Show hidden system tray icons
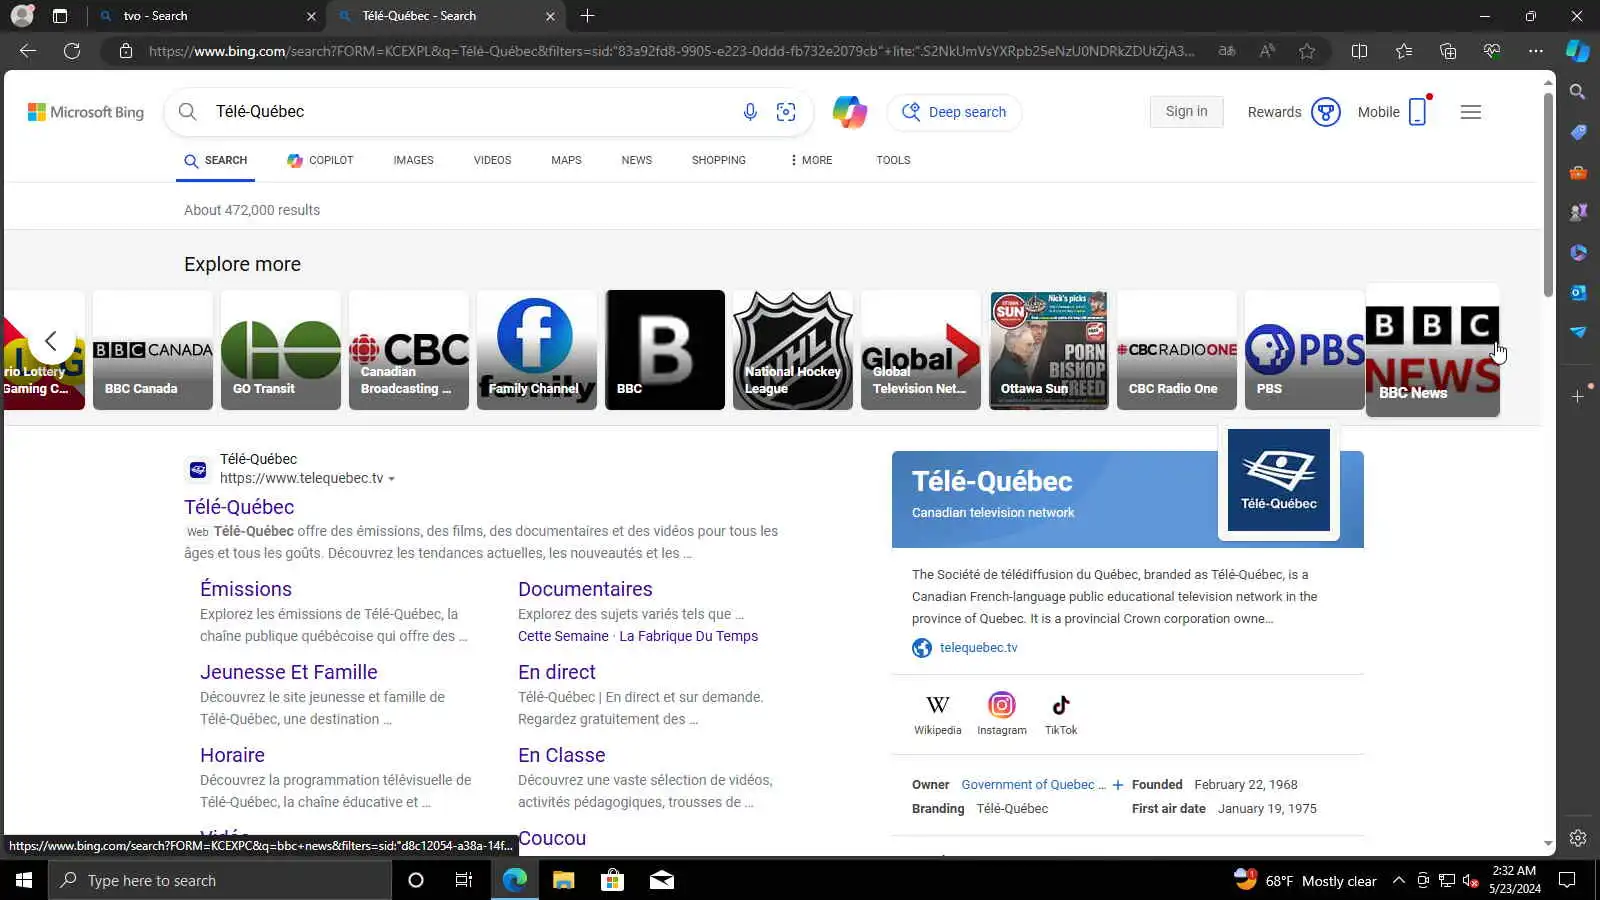Image resolution: width=1600 pixels, height=900 pixels. tap(1399, 880)
